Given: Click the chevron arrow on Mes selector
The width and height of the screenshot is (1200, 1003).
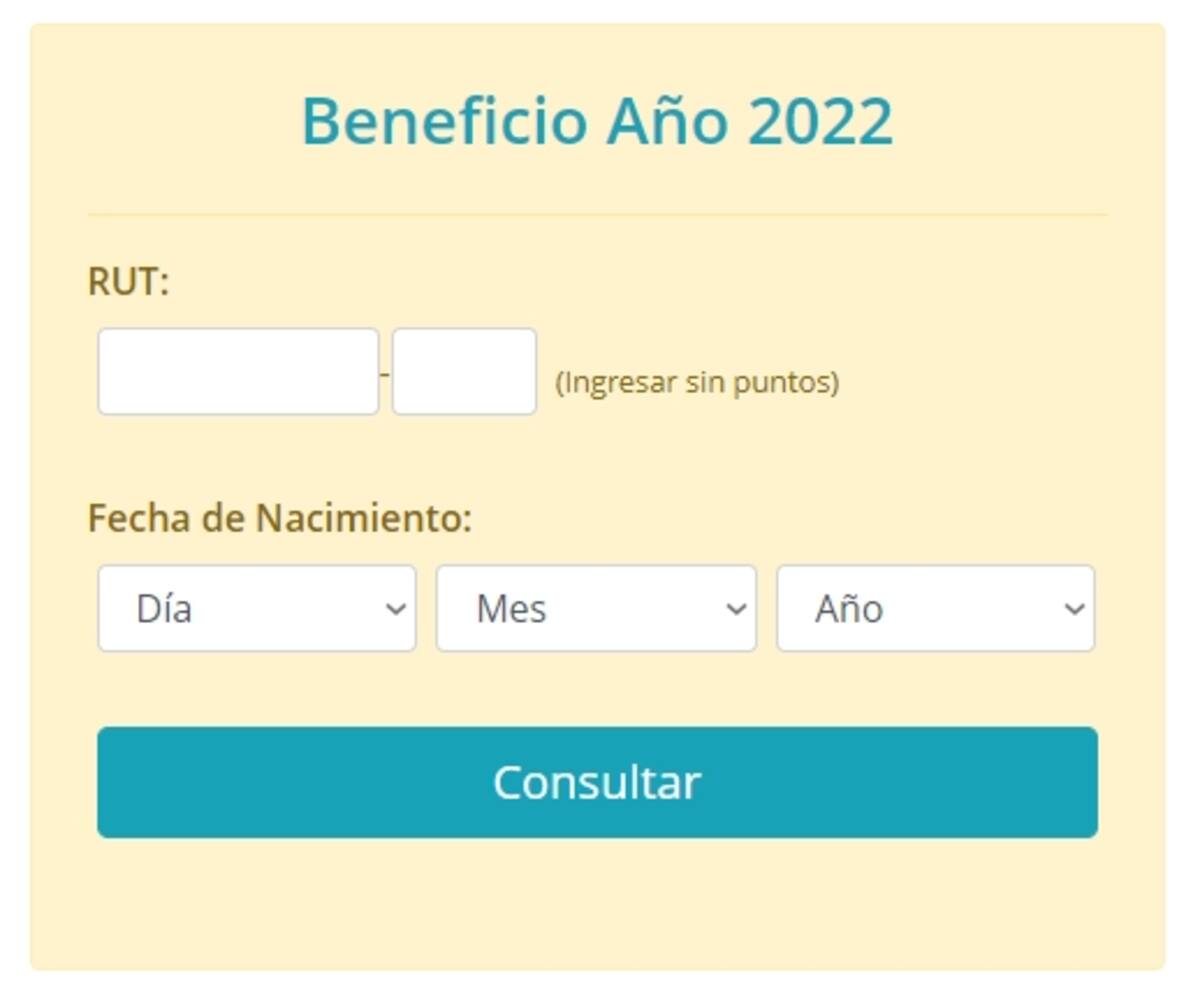Looking at the screenshot, I should pyautogui.click(x=737, y=609).
